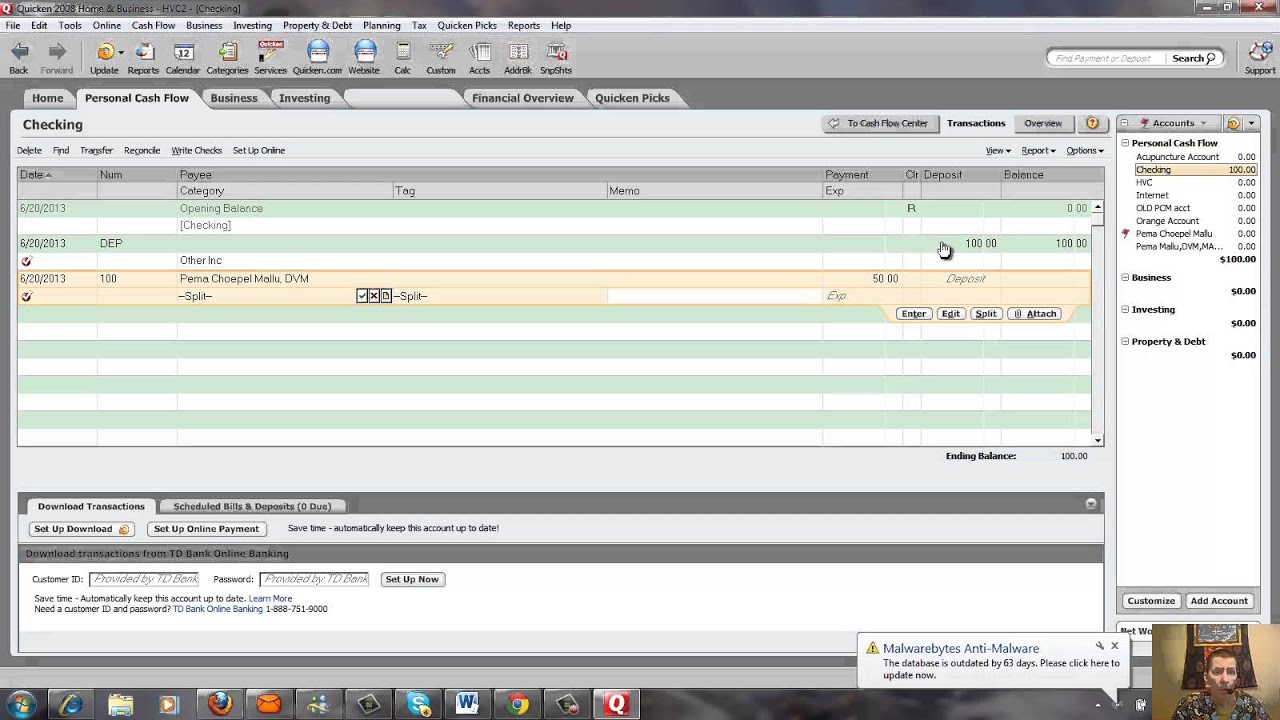This screenshot has width=1280, height=720.
Task: Collapse the Personal Cash Flow account group
Action: 1125,143
